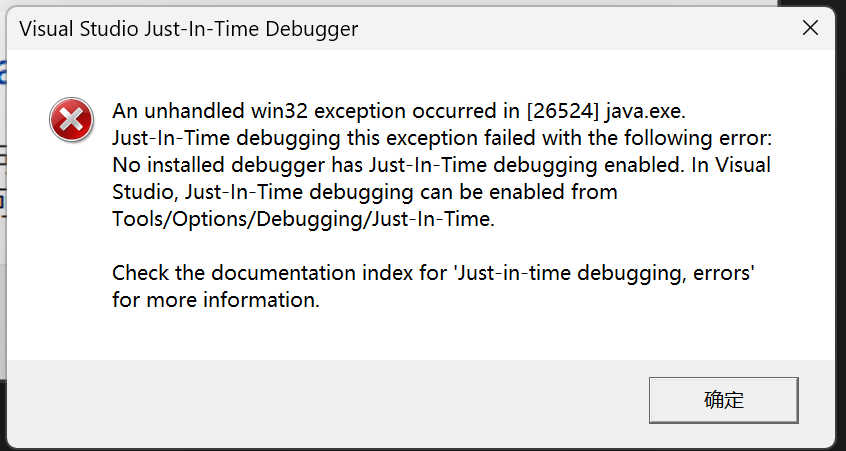The width and height of the screenshot is (846, 451).
Task: Click the background window at the left edge
Action: coord(3,150)
